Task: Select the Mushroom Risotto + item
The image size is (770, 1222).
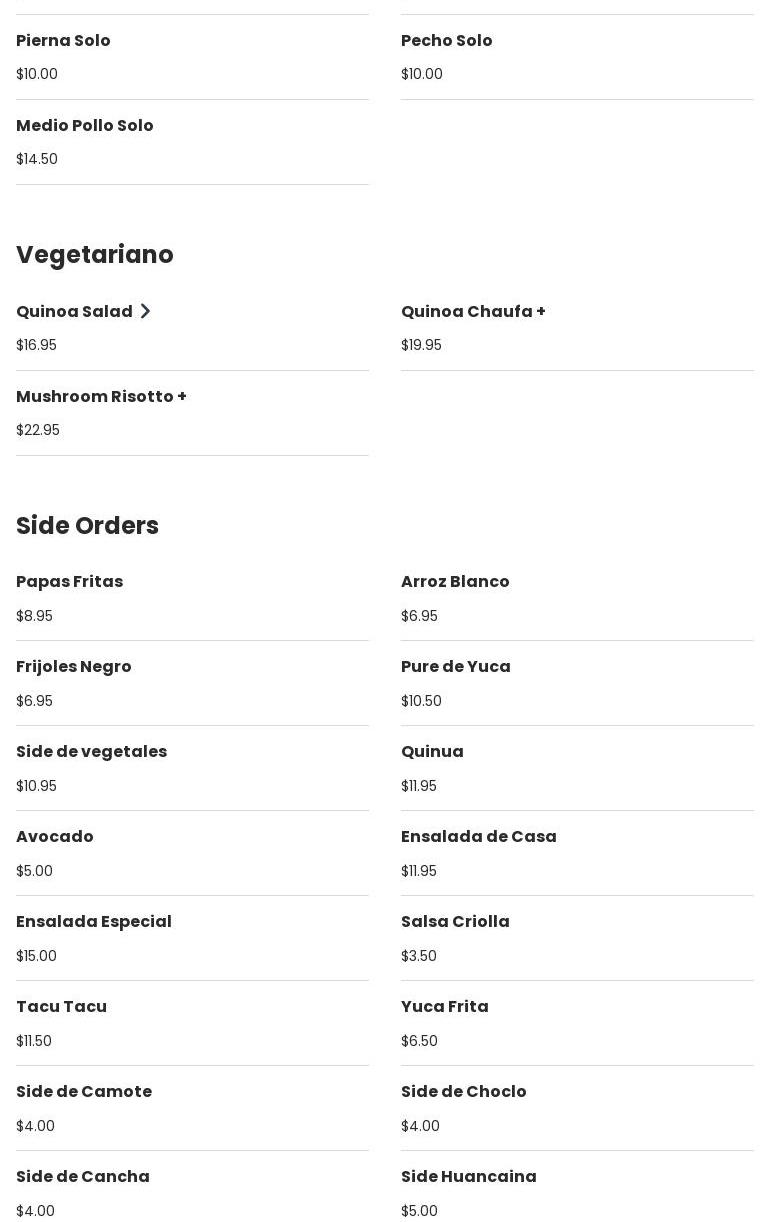Action: pos(101,397)
